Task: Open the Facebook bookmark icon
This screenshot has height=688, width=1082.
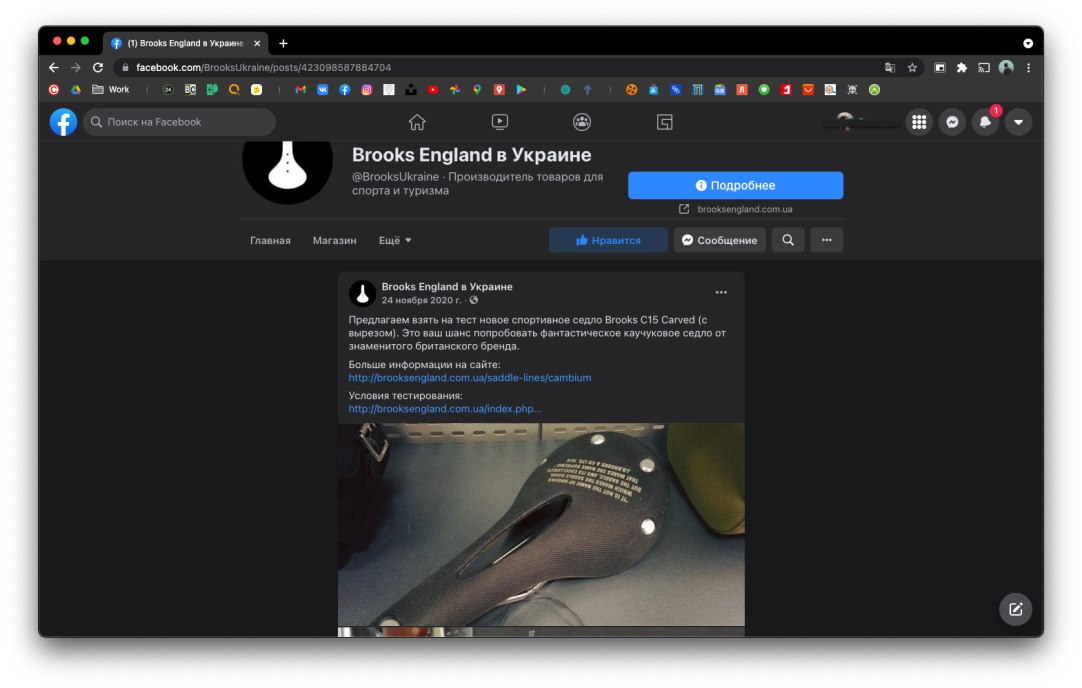Action: tap(344, 90)
